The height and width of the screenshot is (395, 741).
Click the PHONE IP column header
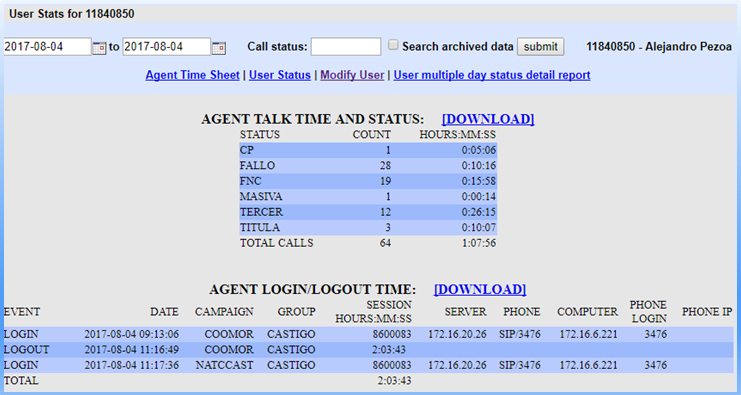[x=707, y=312]
